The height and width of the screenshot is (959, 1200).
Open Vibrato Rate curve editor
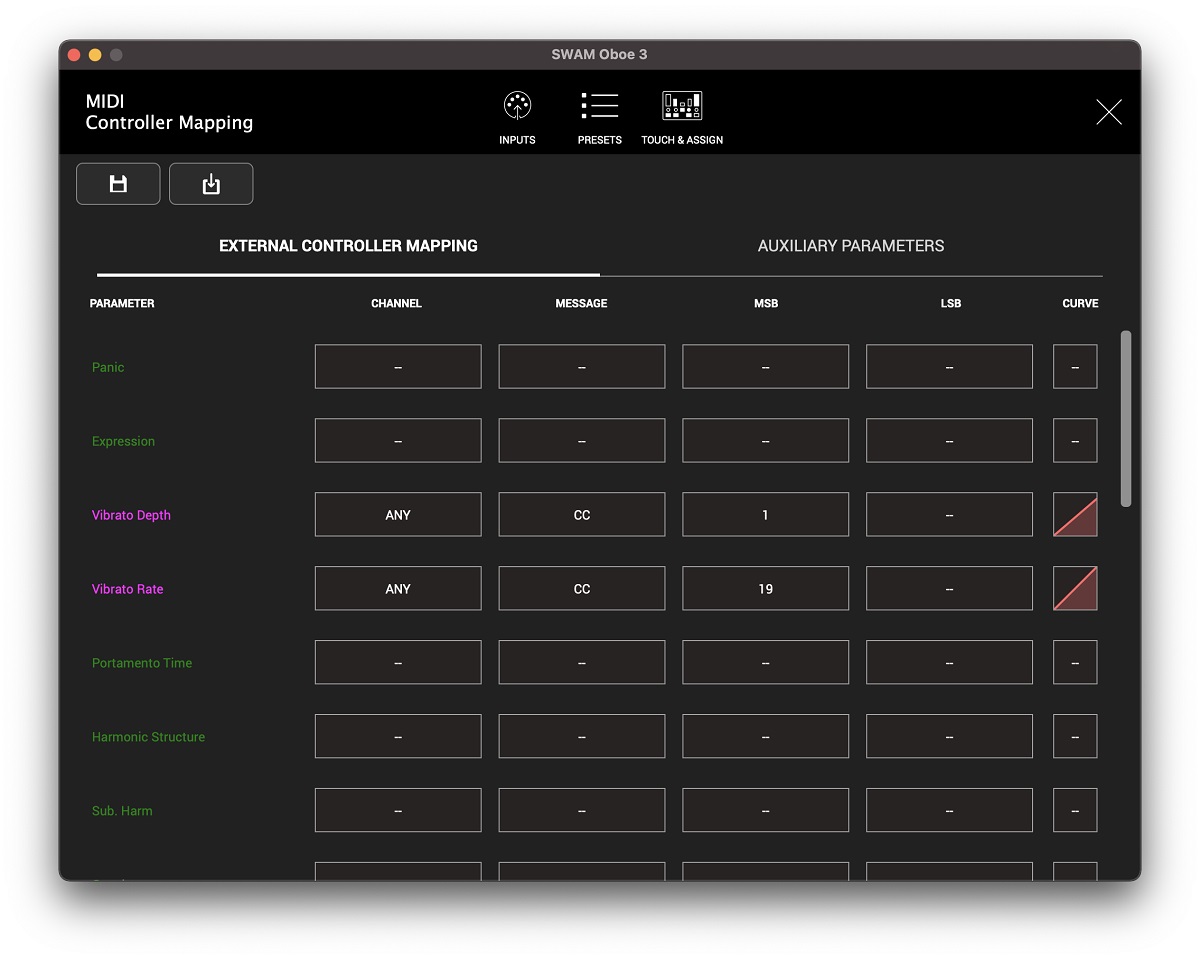click(1075, 589)
